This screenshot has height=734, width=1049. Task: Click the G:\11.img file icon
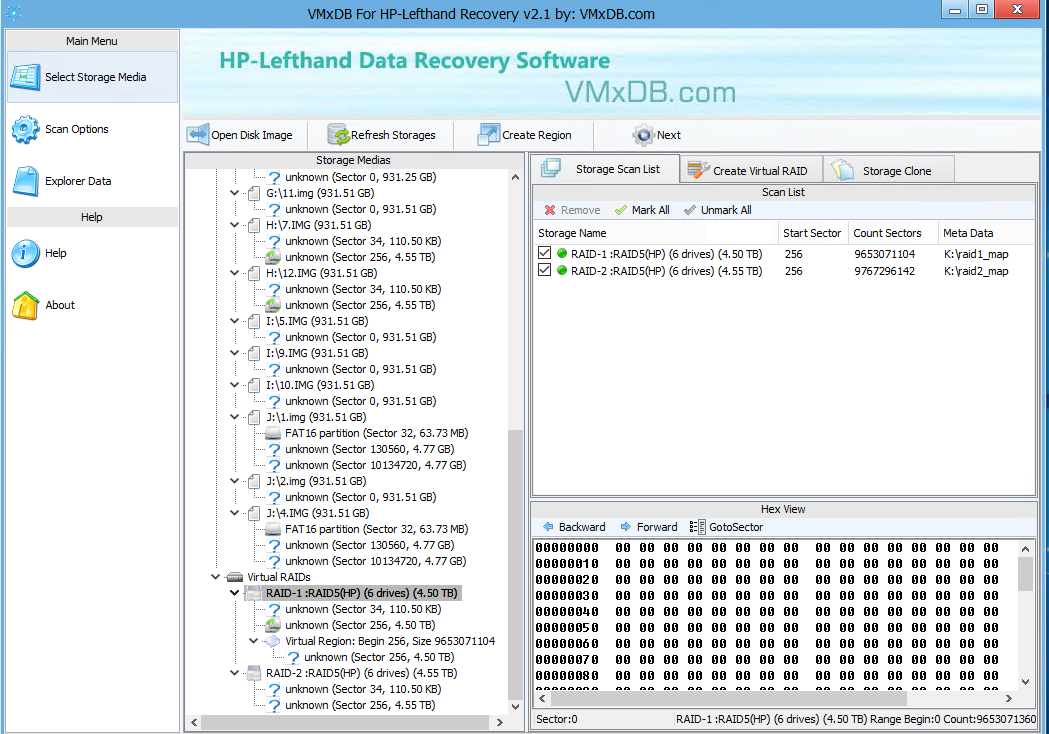click(254, 193)
